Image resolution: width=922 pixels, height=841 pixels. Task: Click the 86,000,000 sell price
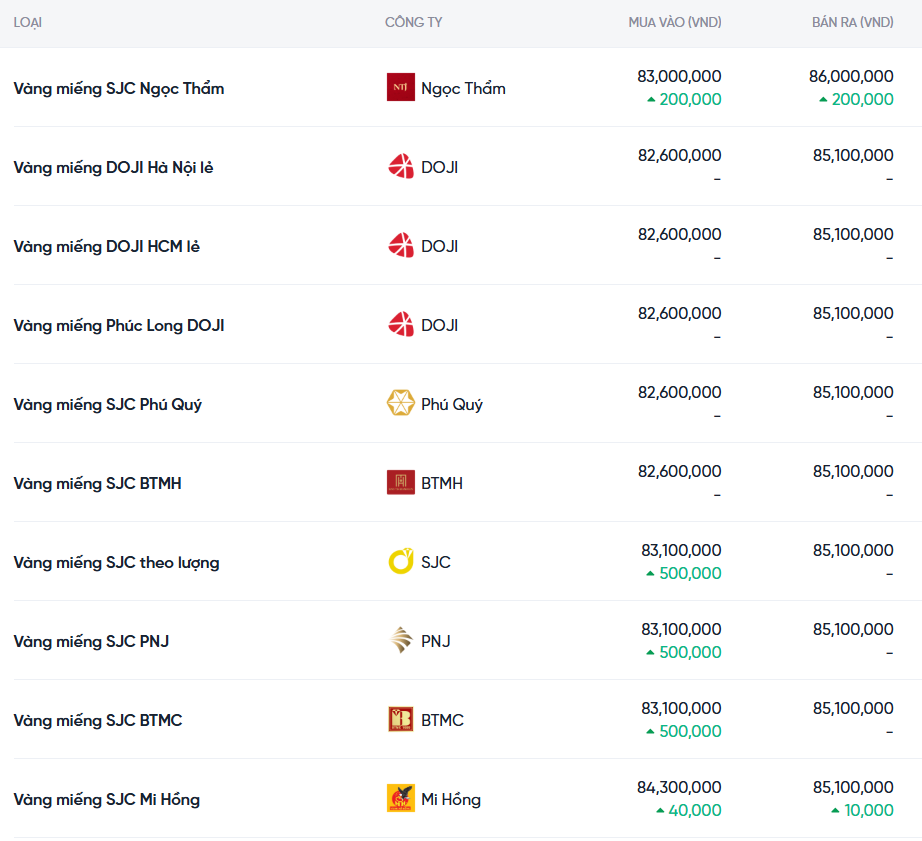851,76
